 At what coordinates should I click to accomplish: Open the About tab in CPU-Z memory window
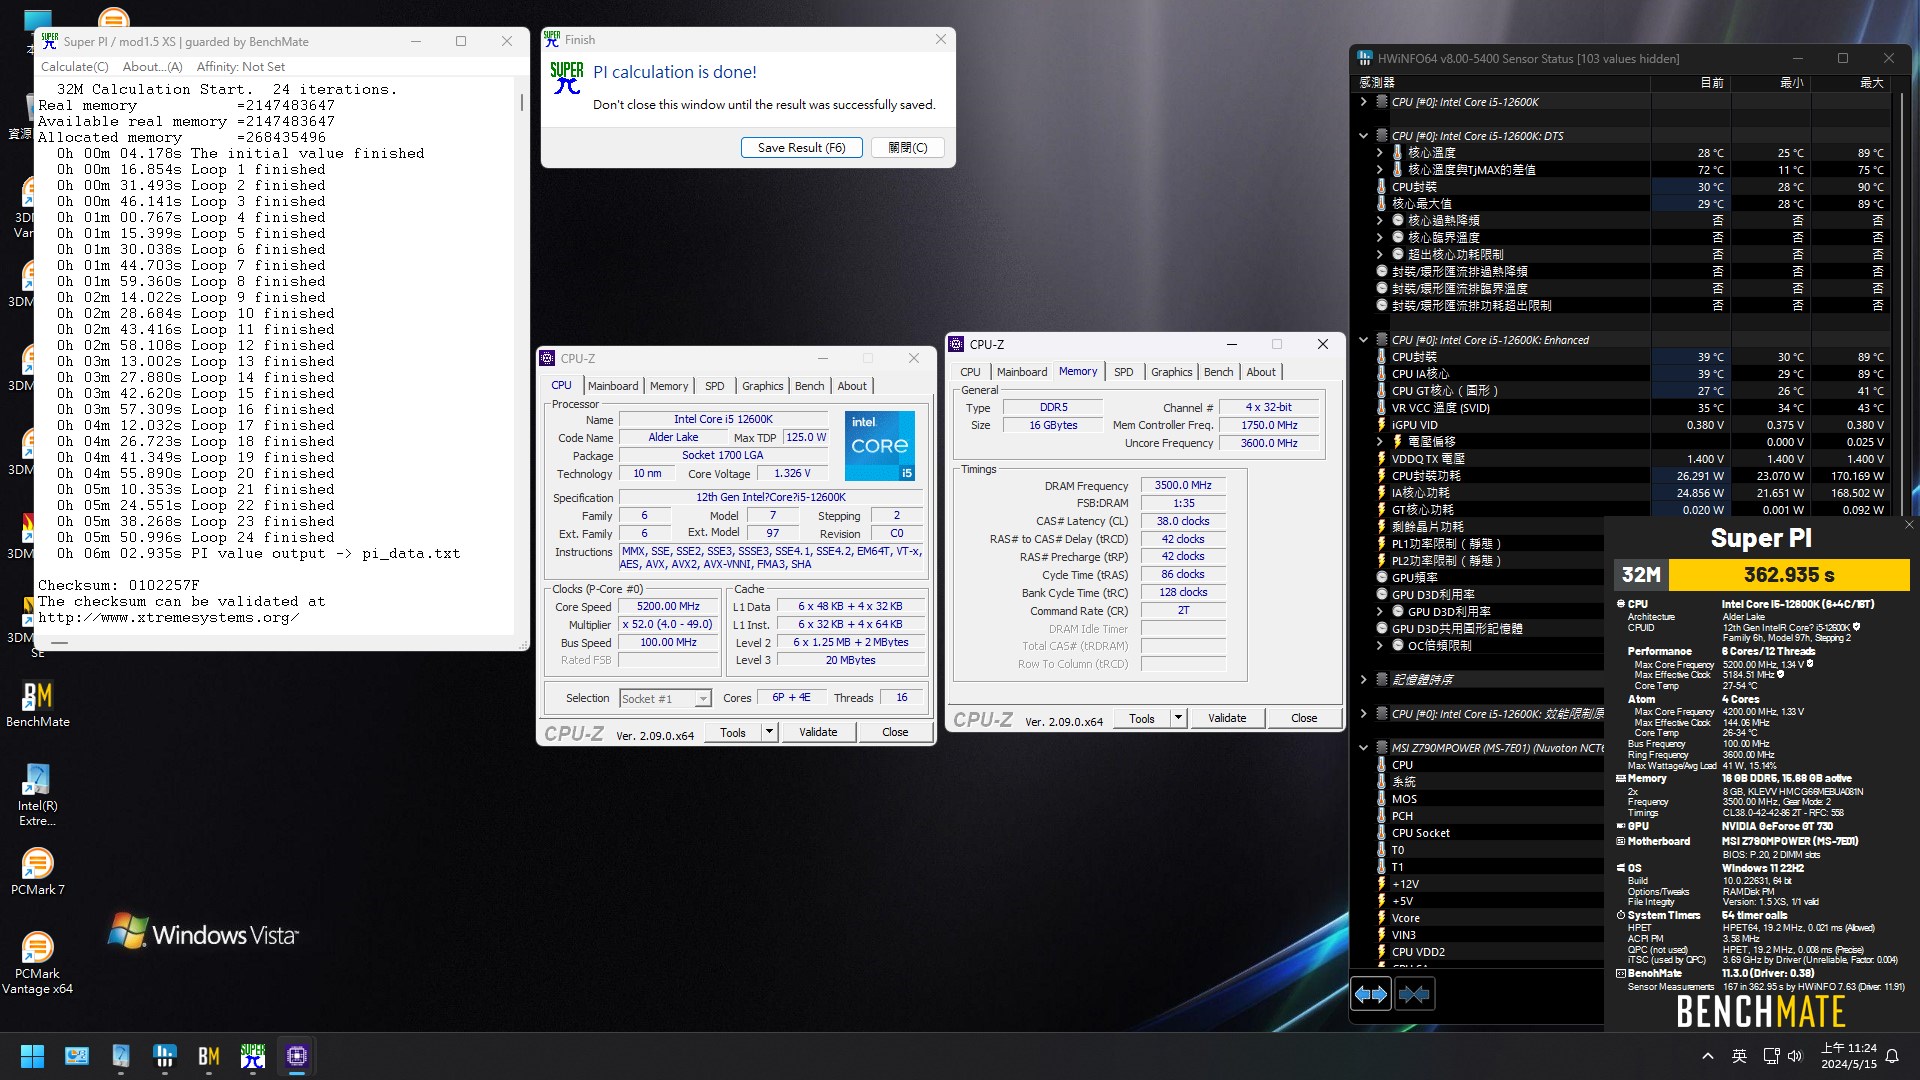click(1261, 372)
